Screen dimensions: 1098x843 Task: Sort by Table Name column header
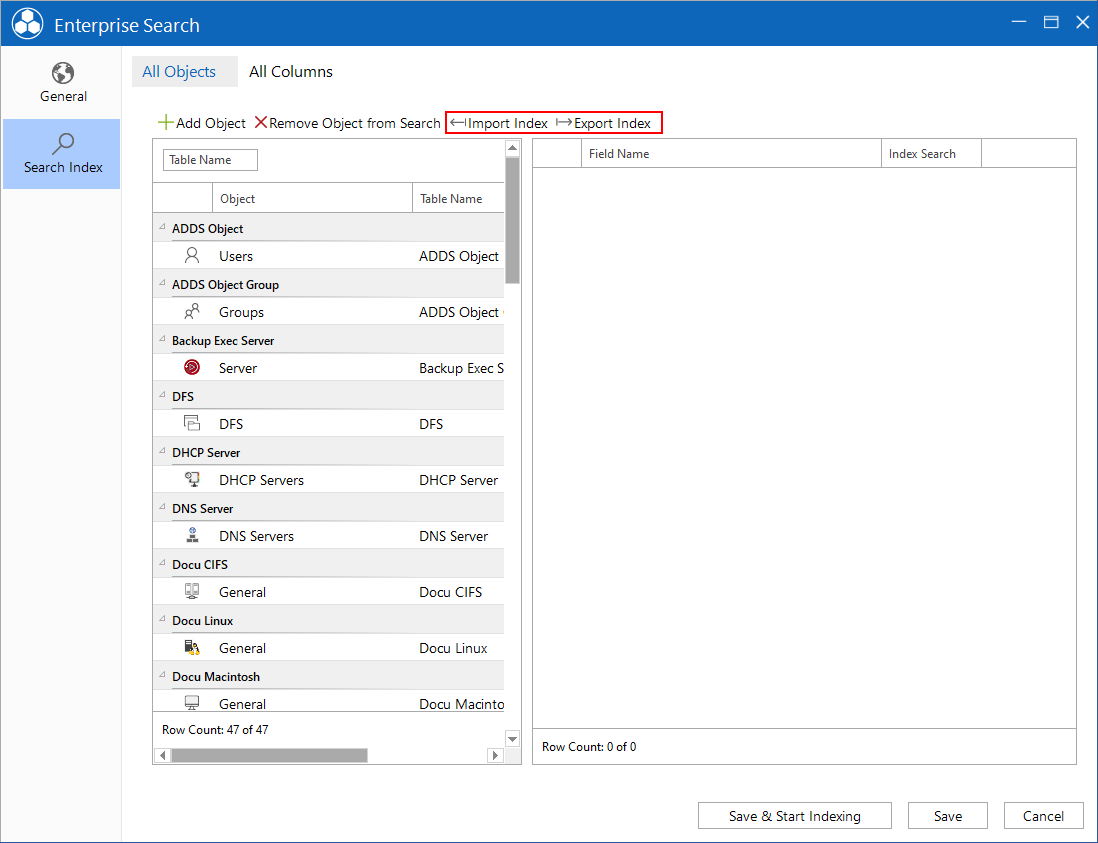(x=459, y=198)
